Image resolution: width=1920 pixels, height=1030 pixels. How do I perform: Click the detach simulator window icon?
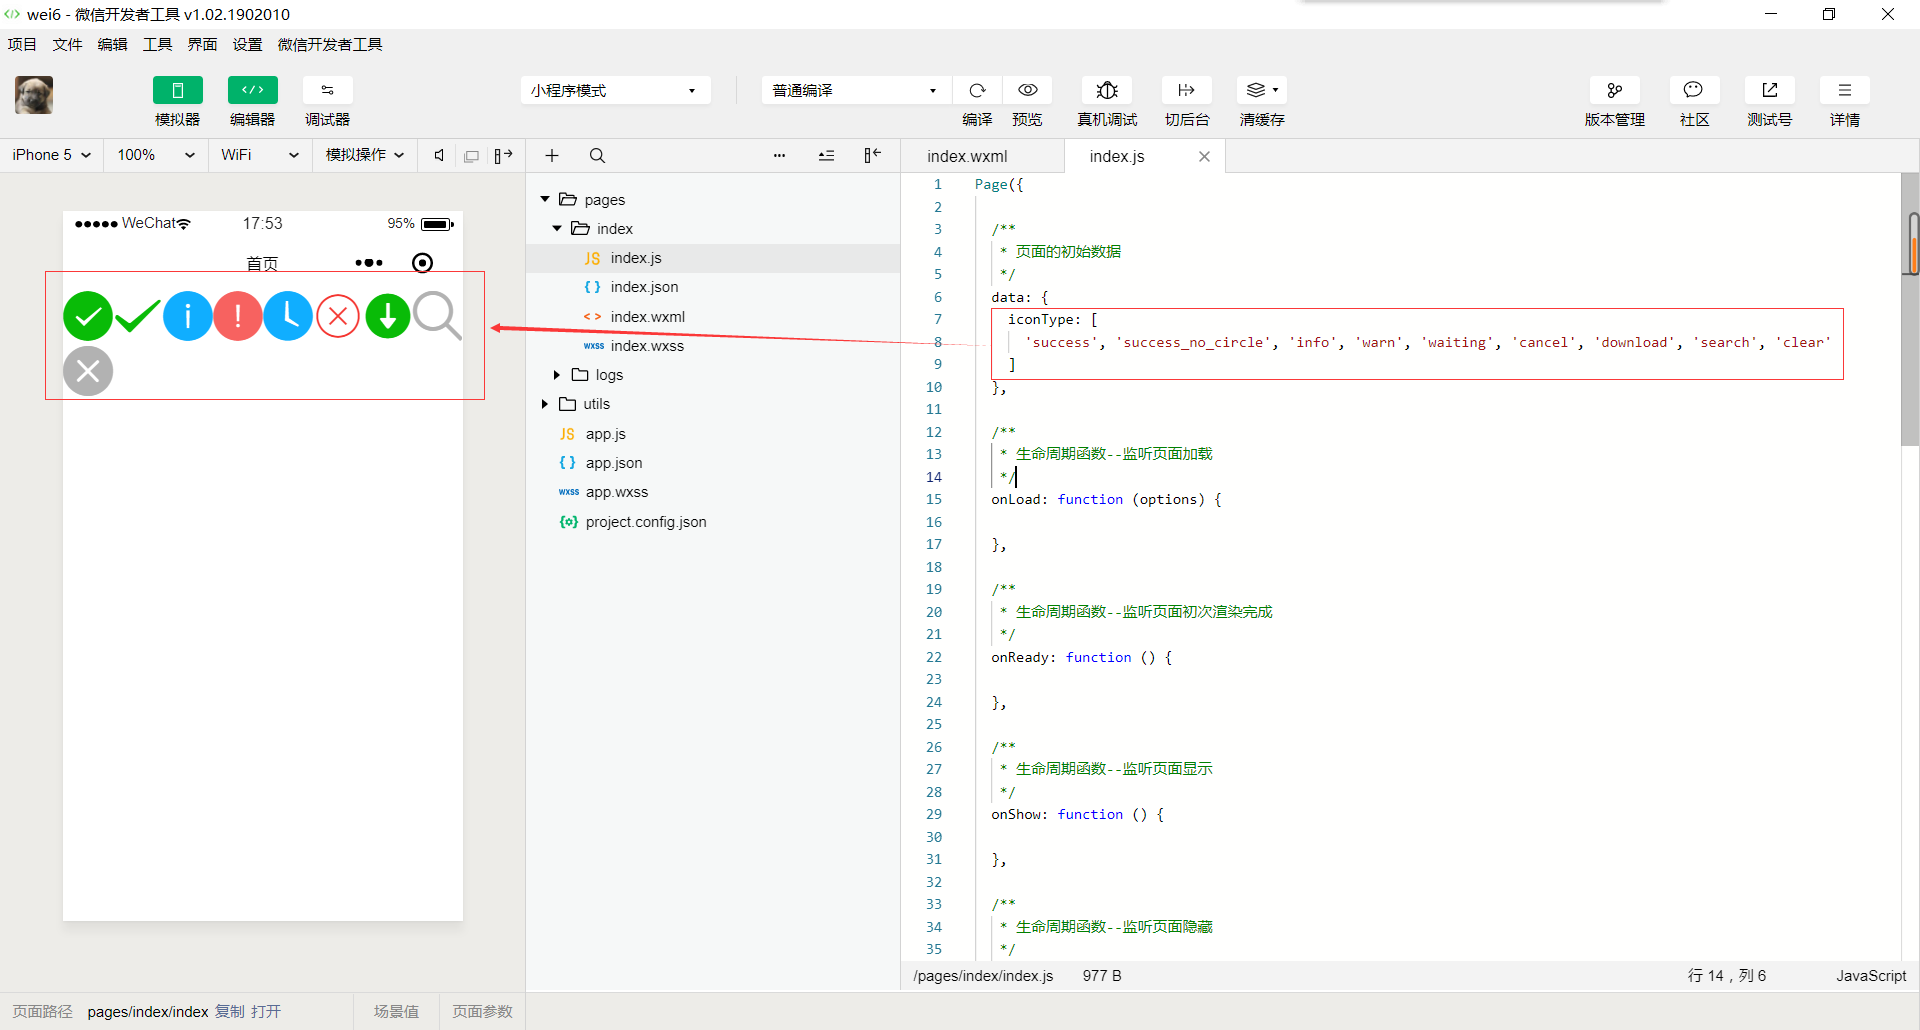coord(471,156)
